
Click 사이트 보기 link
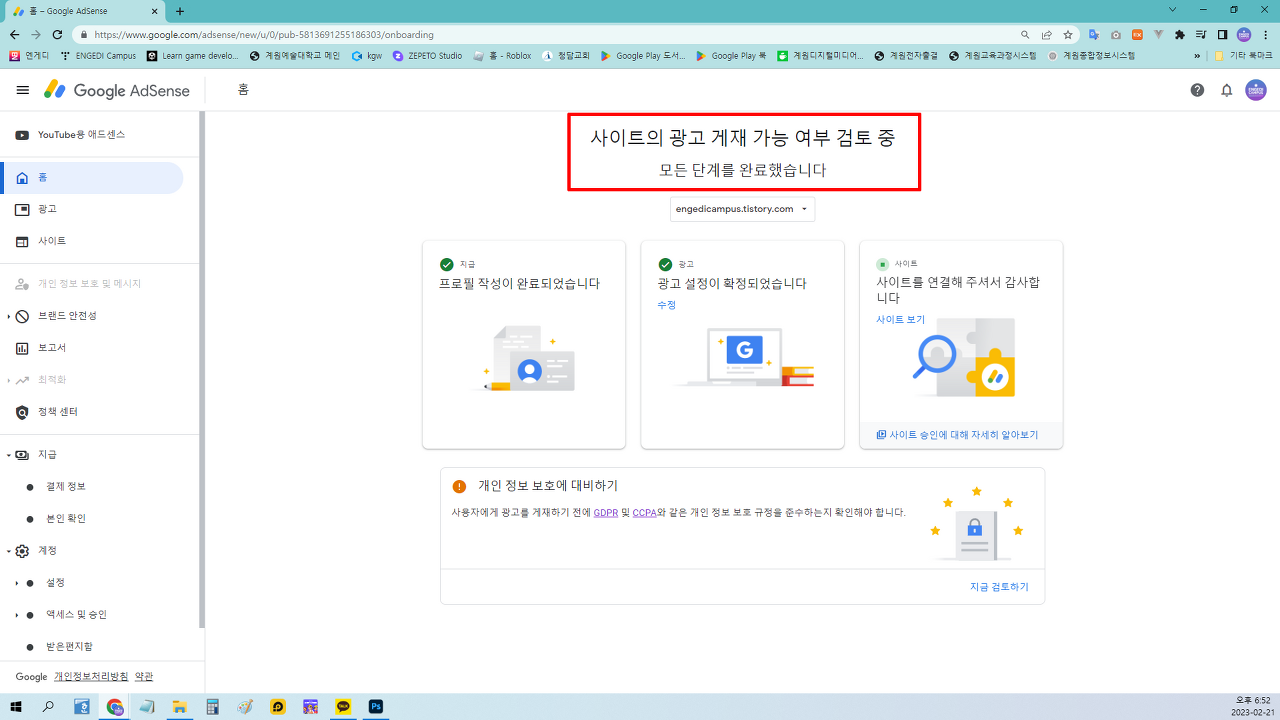pyautogui.click(x=900, y=320)
